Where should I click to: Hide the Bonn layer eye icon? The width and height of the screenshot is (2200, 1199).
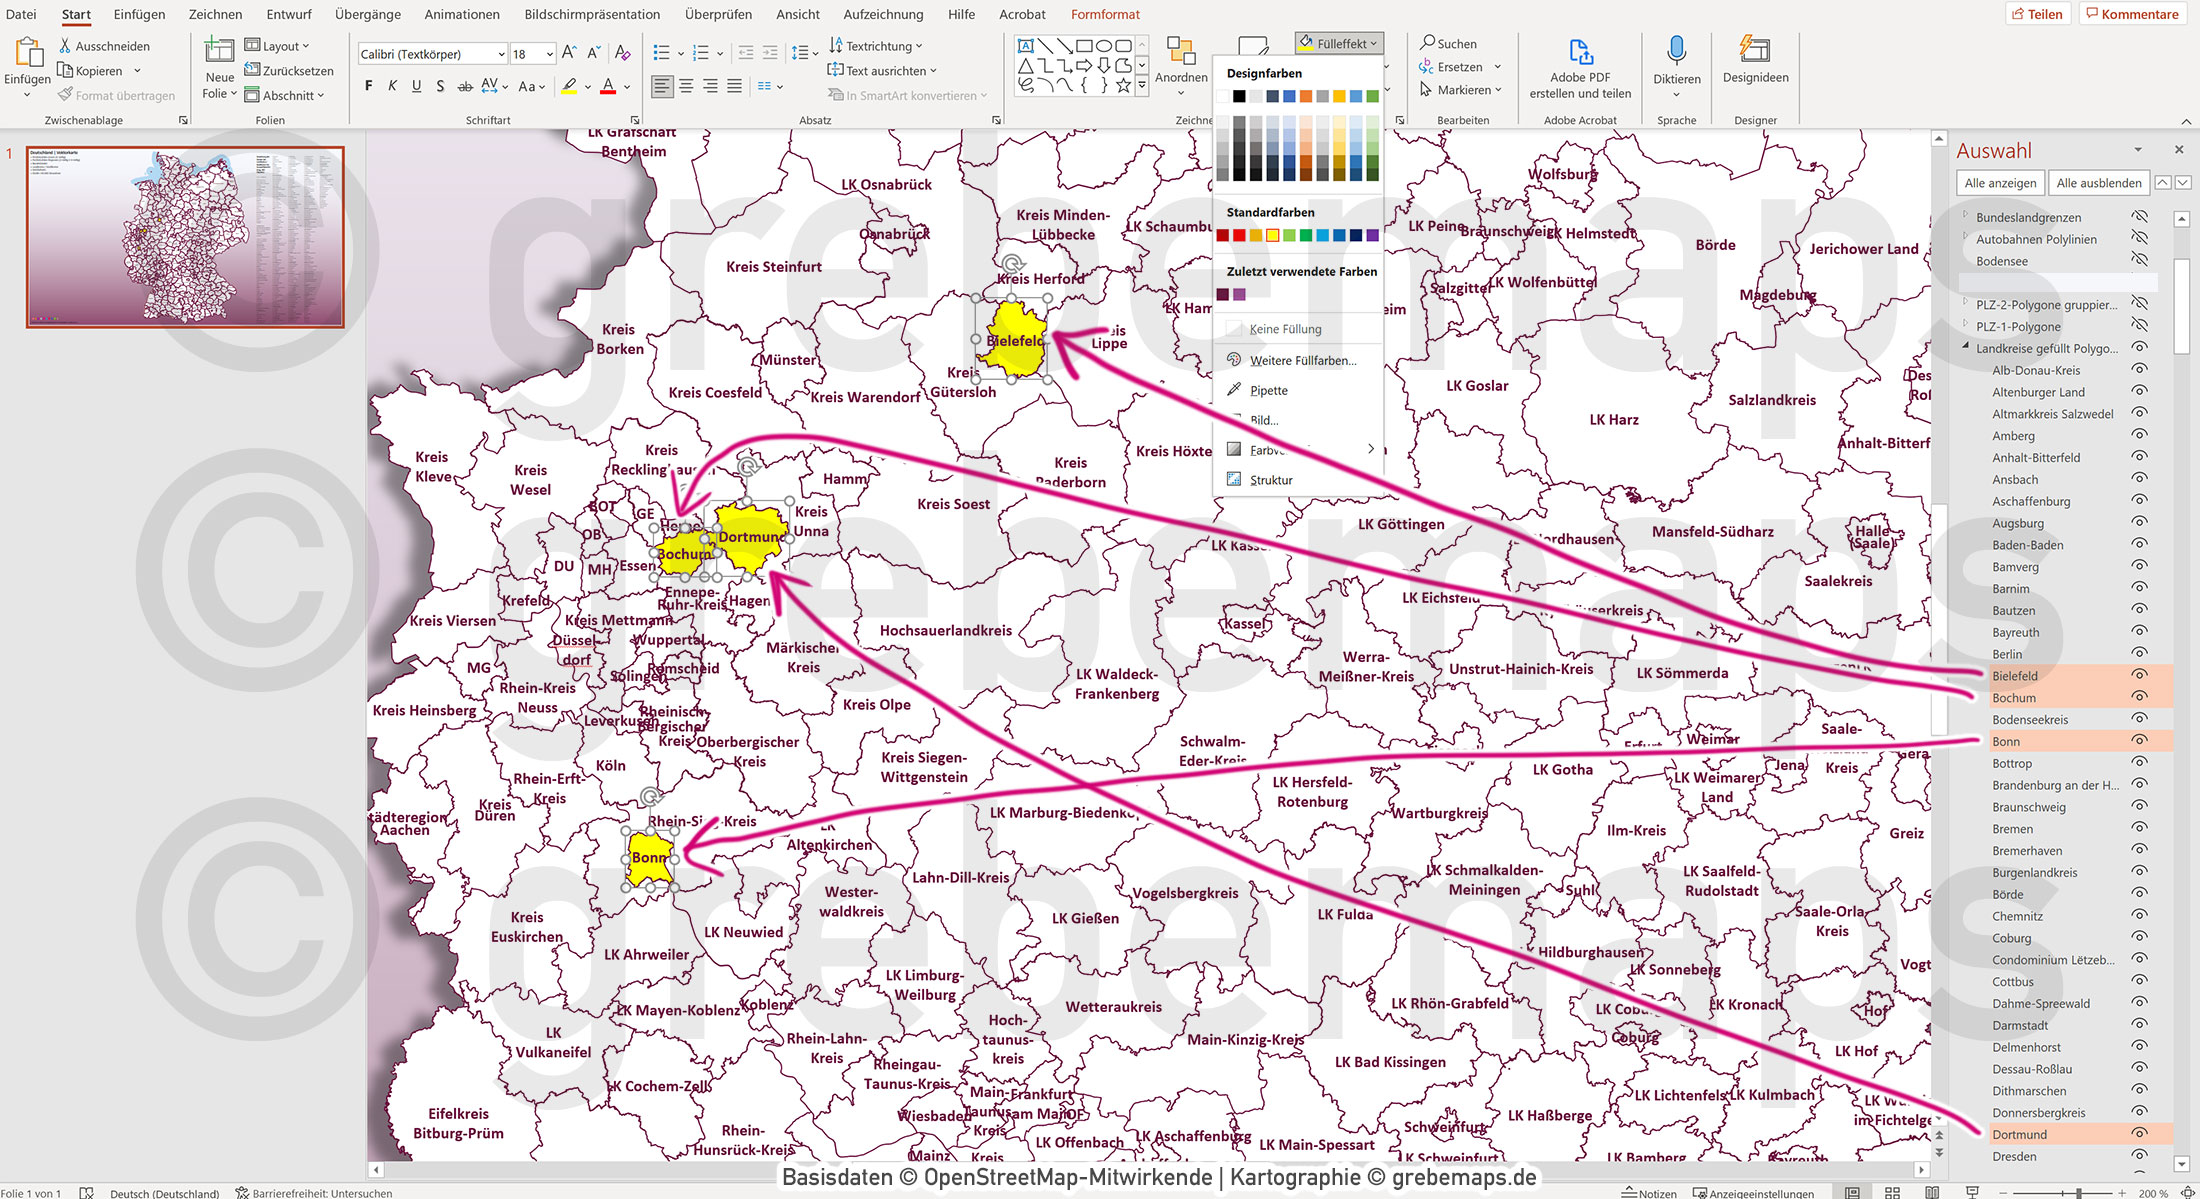(2139, 741)
